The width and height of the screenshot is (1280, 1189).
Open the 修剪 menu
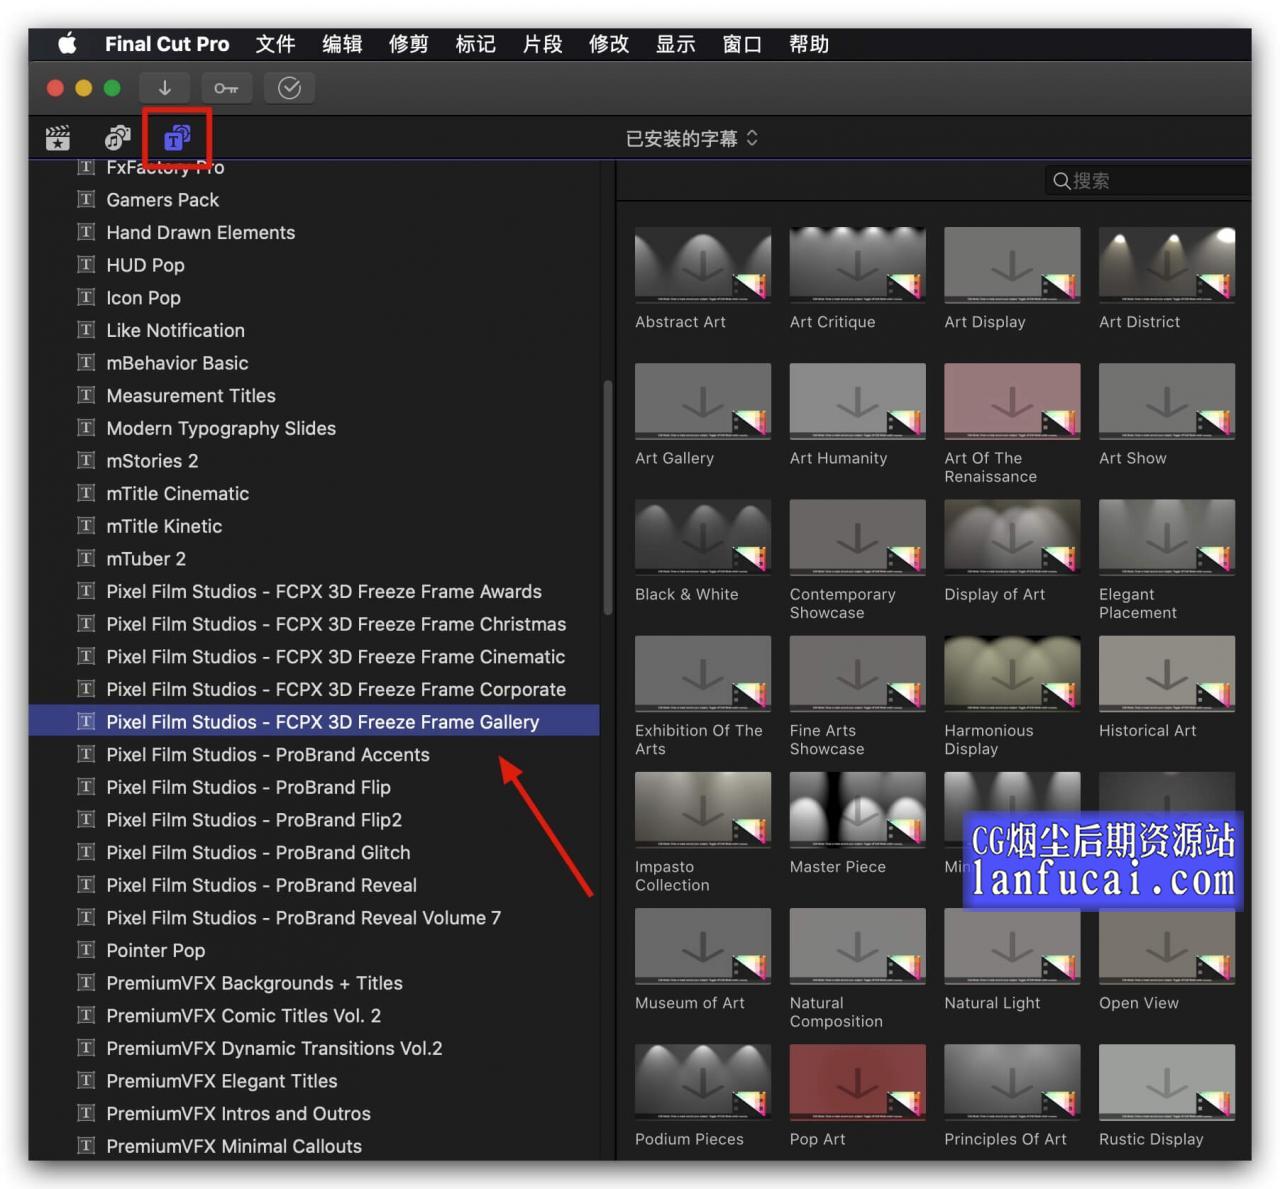[409, 44]
